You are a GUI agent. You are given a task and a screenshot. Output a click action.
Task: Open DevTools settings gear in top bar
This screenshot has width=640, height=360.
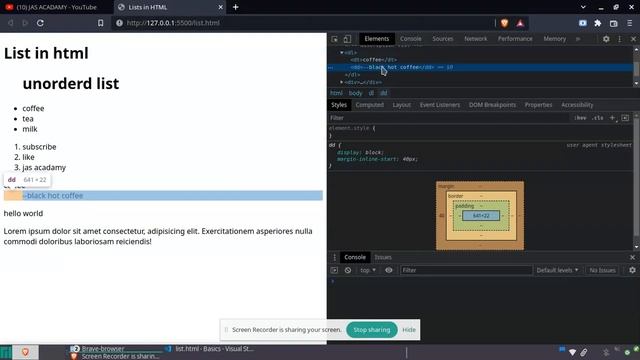click(606, 39)
